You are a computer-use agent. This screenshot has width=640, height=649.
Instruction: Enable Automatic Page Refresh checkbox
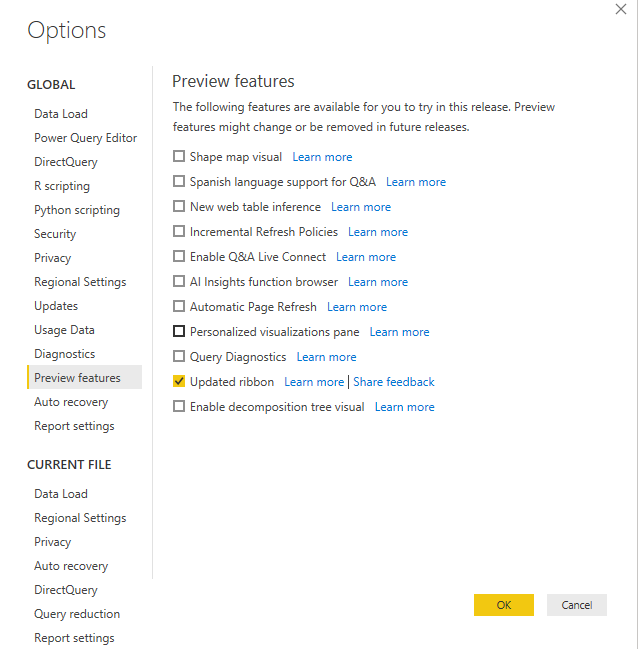(179, 307)
